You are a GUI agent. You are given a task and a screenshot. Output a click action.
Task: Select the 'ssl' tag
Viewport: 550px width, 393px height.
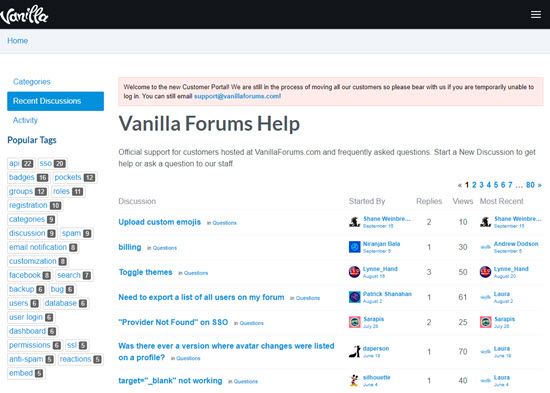tap(77, 346)
